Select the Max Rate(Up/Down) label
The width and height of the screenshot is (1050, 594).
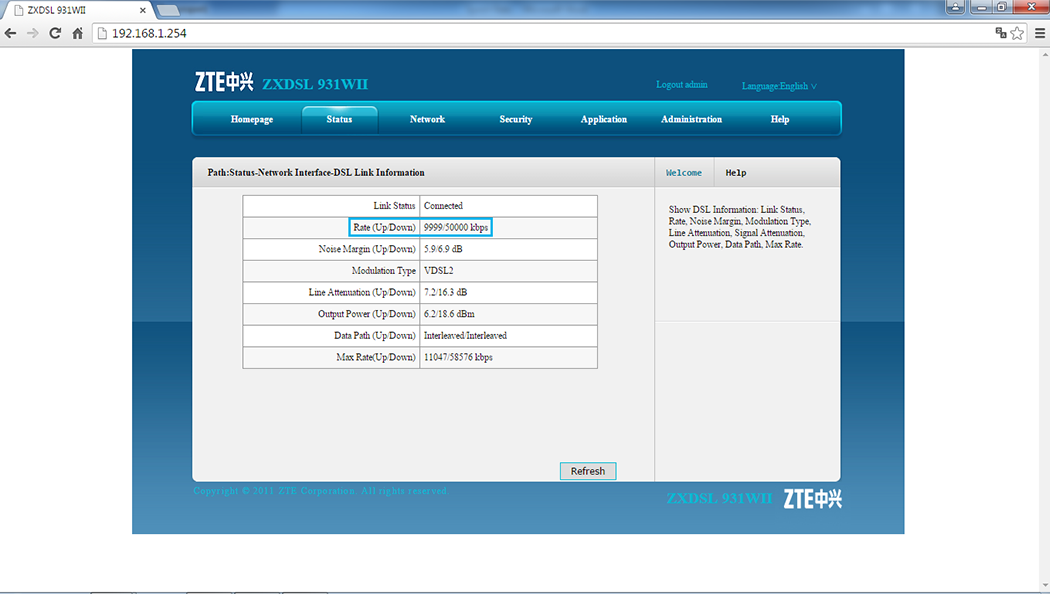(376, 358)
